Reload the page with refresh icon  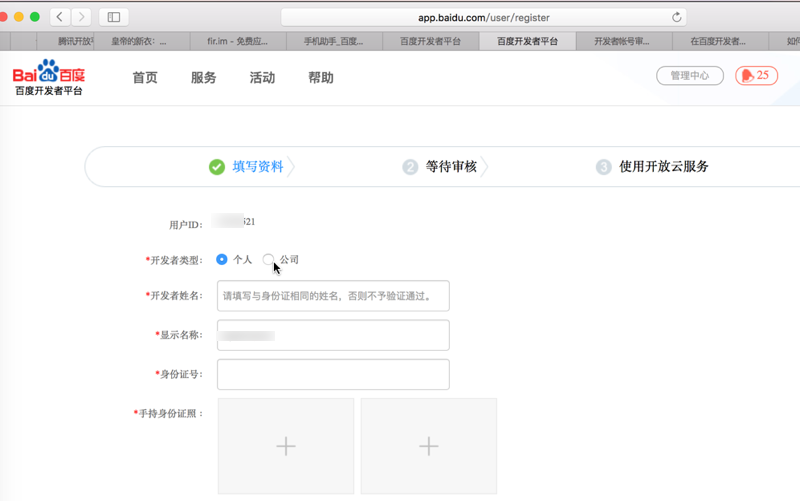(x=677, y=17)
